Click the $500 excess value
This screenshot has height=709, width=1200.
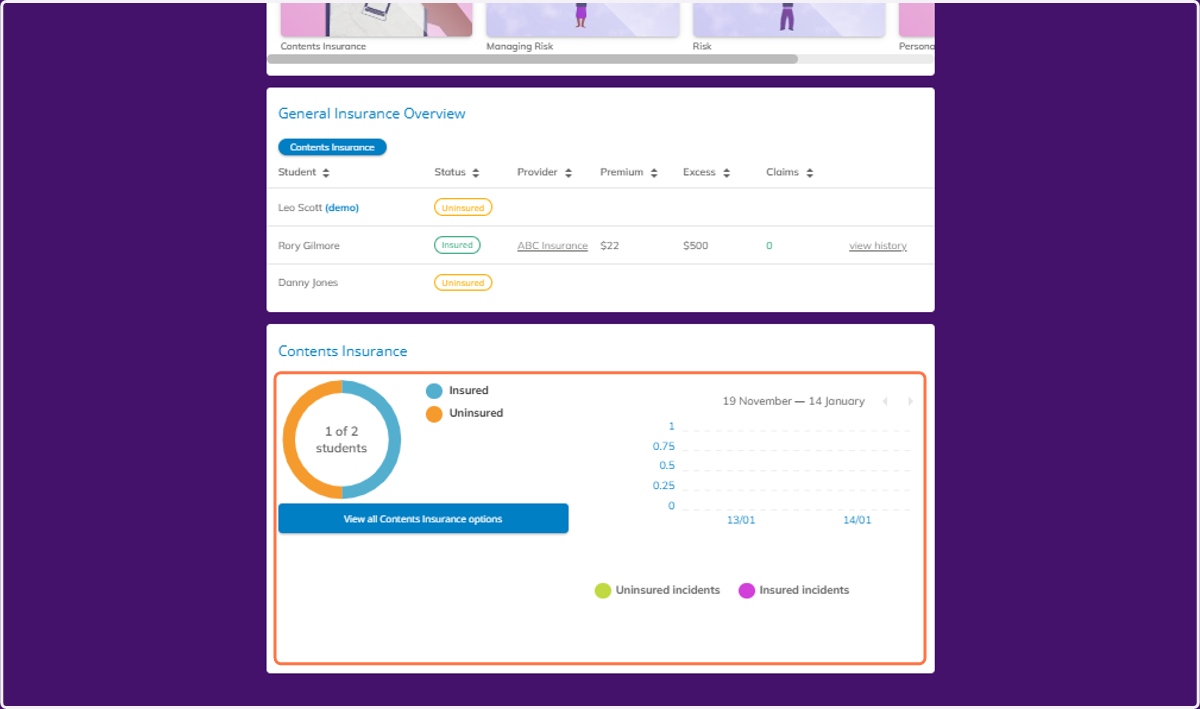coord(695,245)
